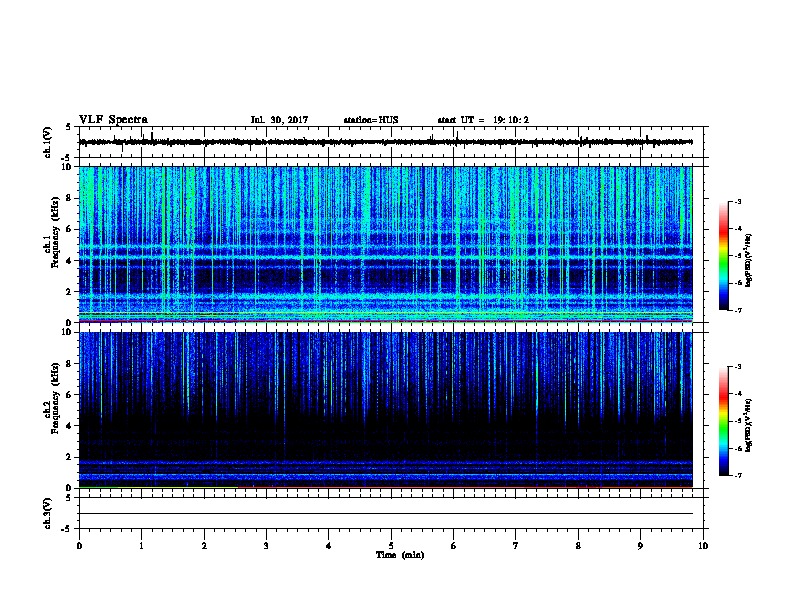792x612 pixels.
Task: Click time axis tick label '1'
Action: tap(141, 546)
